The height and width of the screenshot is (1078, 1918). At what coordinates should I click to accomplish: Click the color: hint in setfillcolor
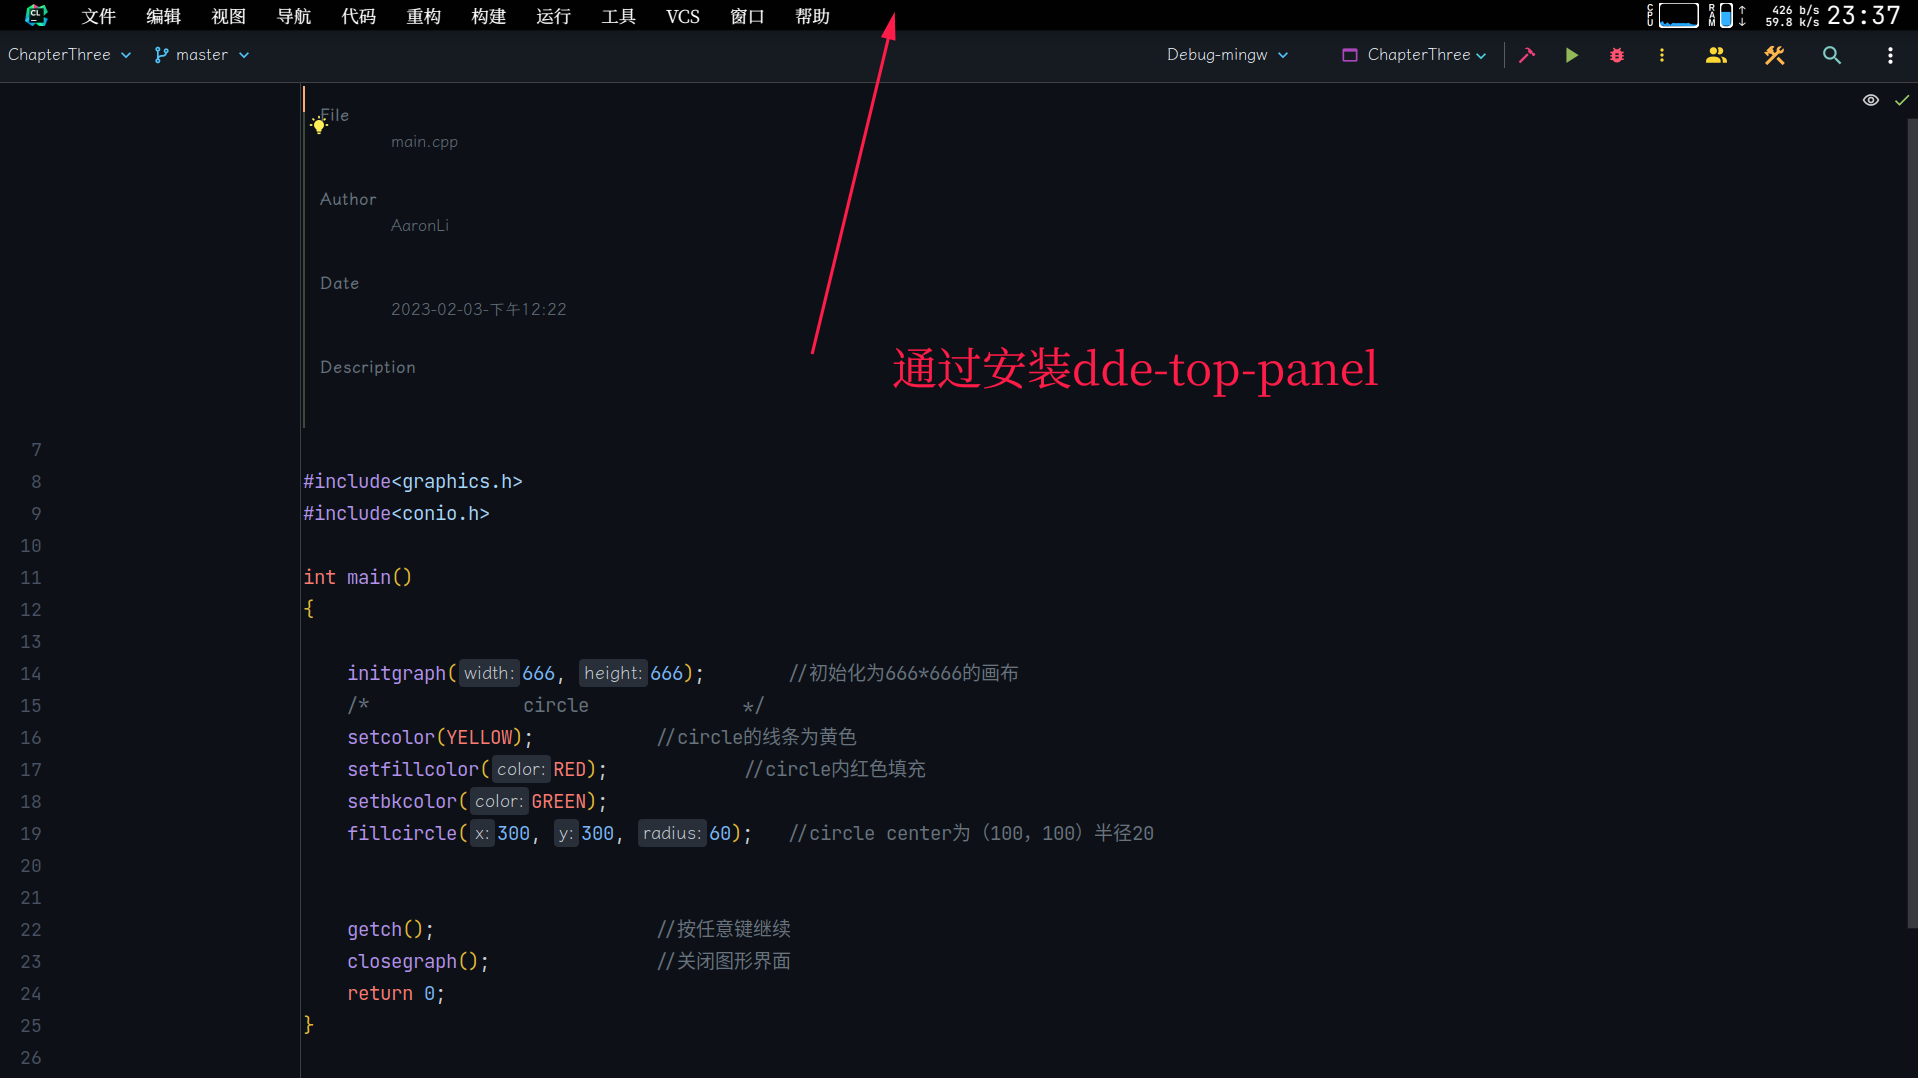(520, 769)
